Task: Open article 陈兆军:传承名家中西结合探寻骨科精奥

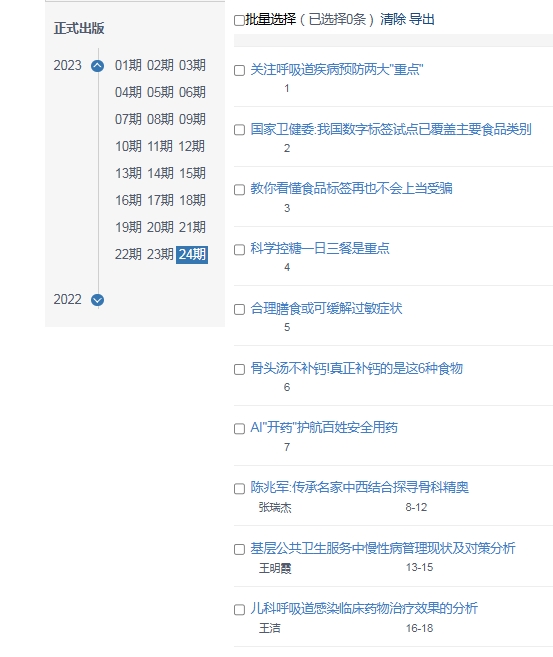Action: point(359,487)
